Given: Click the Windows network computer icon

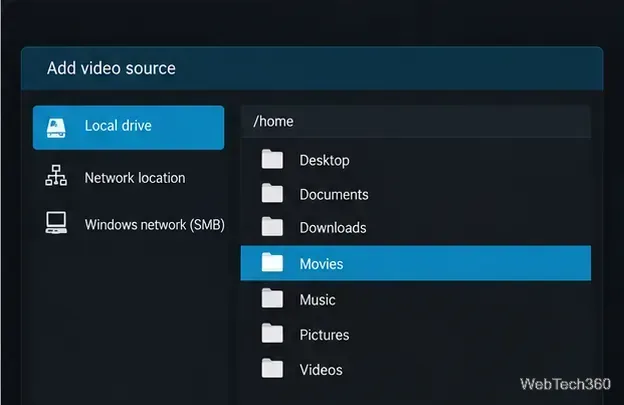Looking at the screenshot, I should pyautogui.click(x=56, y=223).
